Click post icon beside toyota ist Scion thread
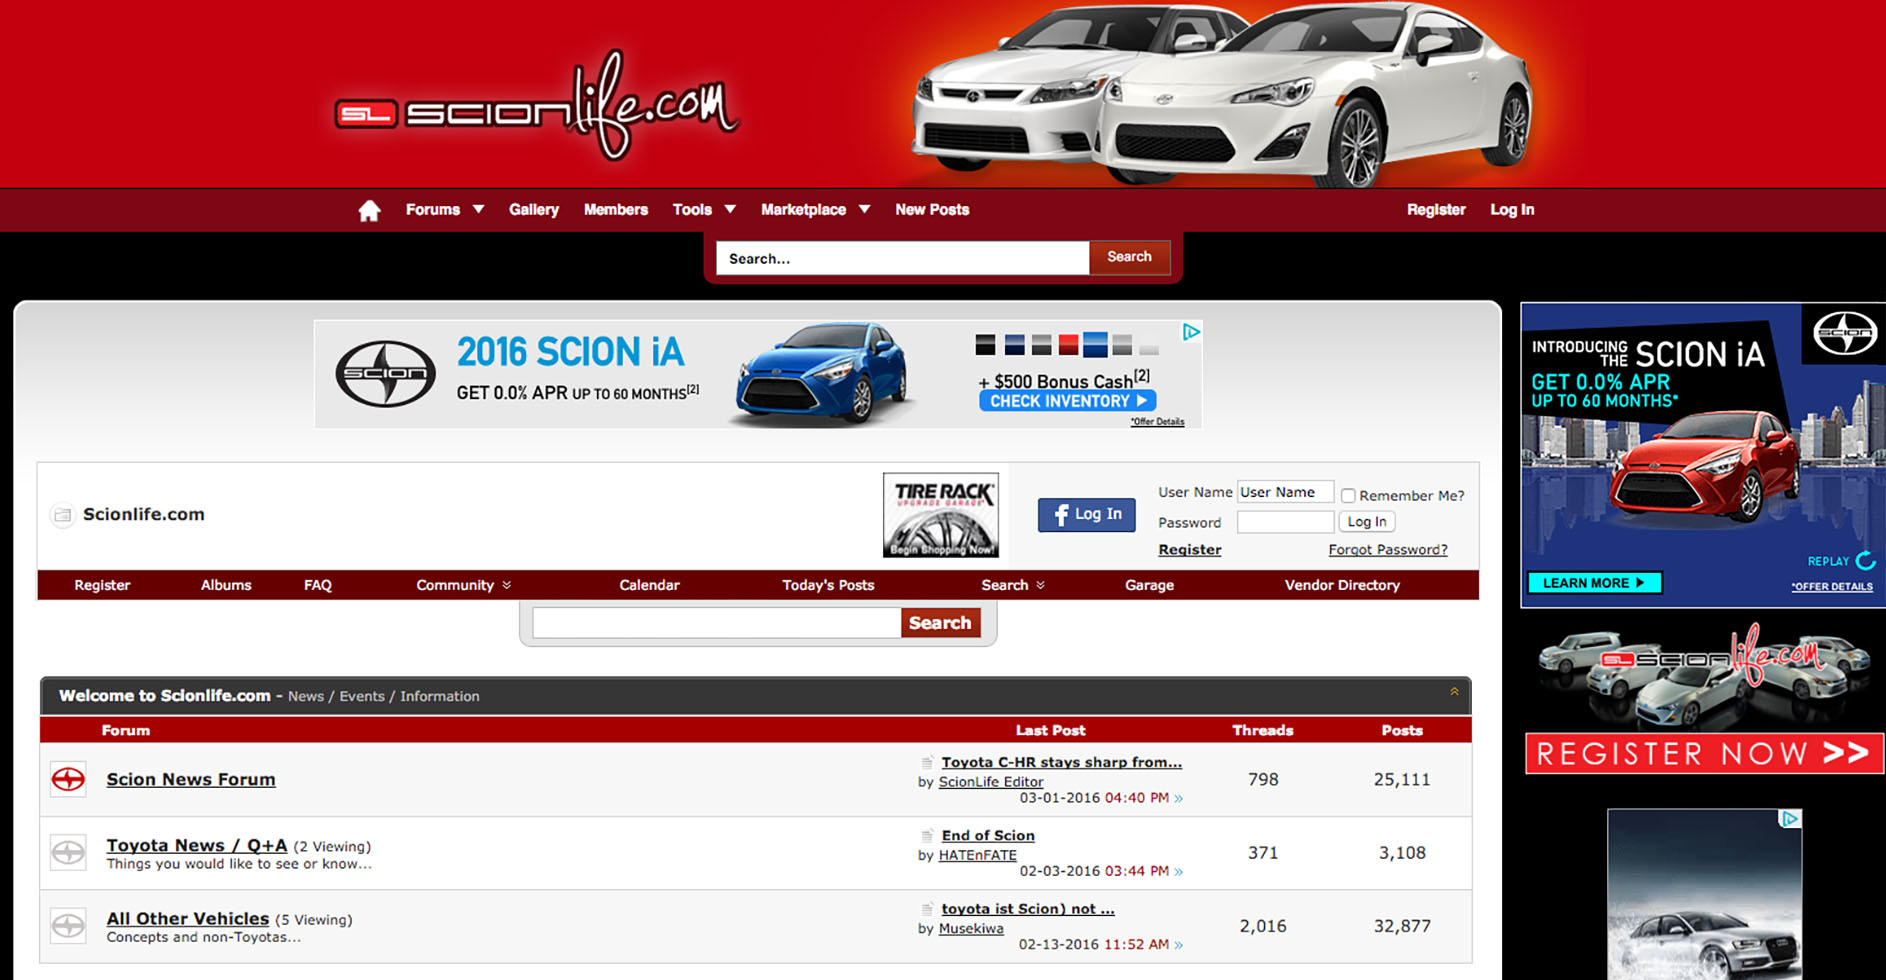The height and width of the screenshot is (980, 1886). [927, 908]
